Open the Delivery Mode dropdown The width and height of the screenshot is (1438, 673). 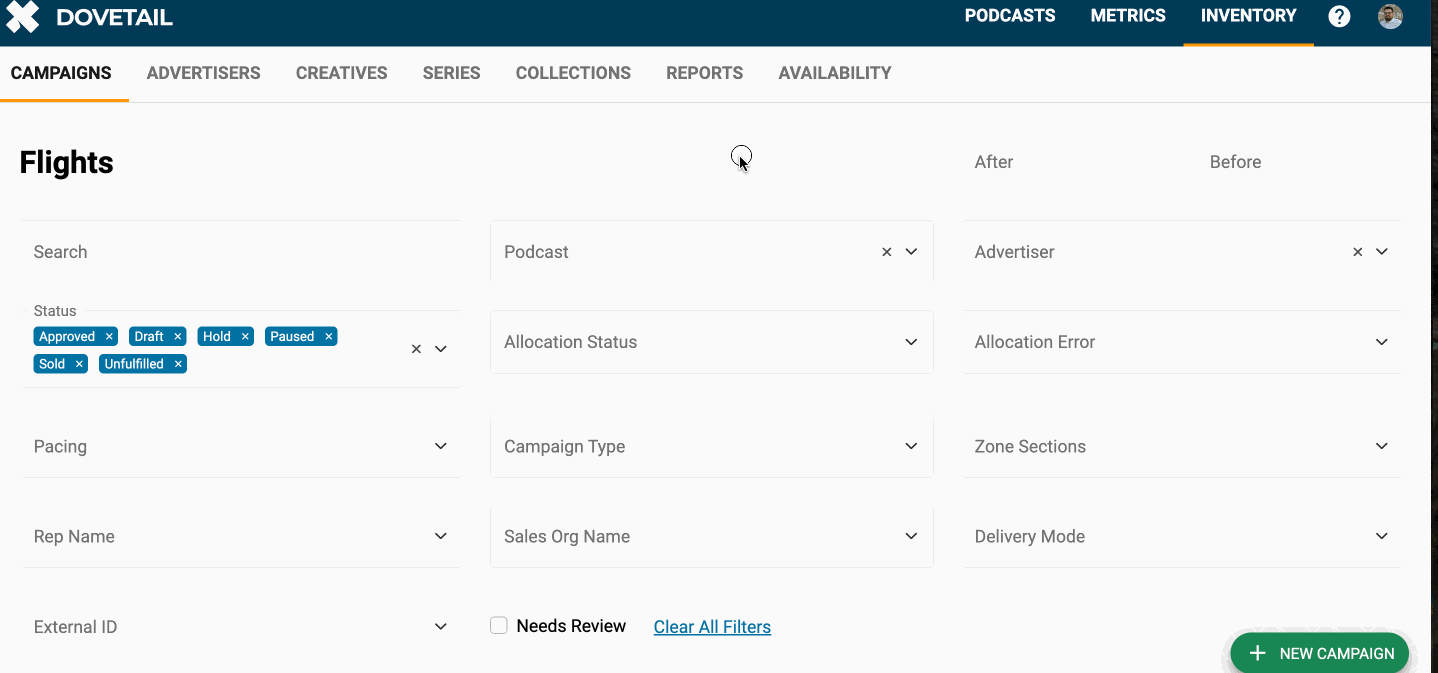pos(1182,536)
